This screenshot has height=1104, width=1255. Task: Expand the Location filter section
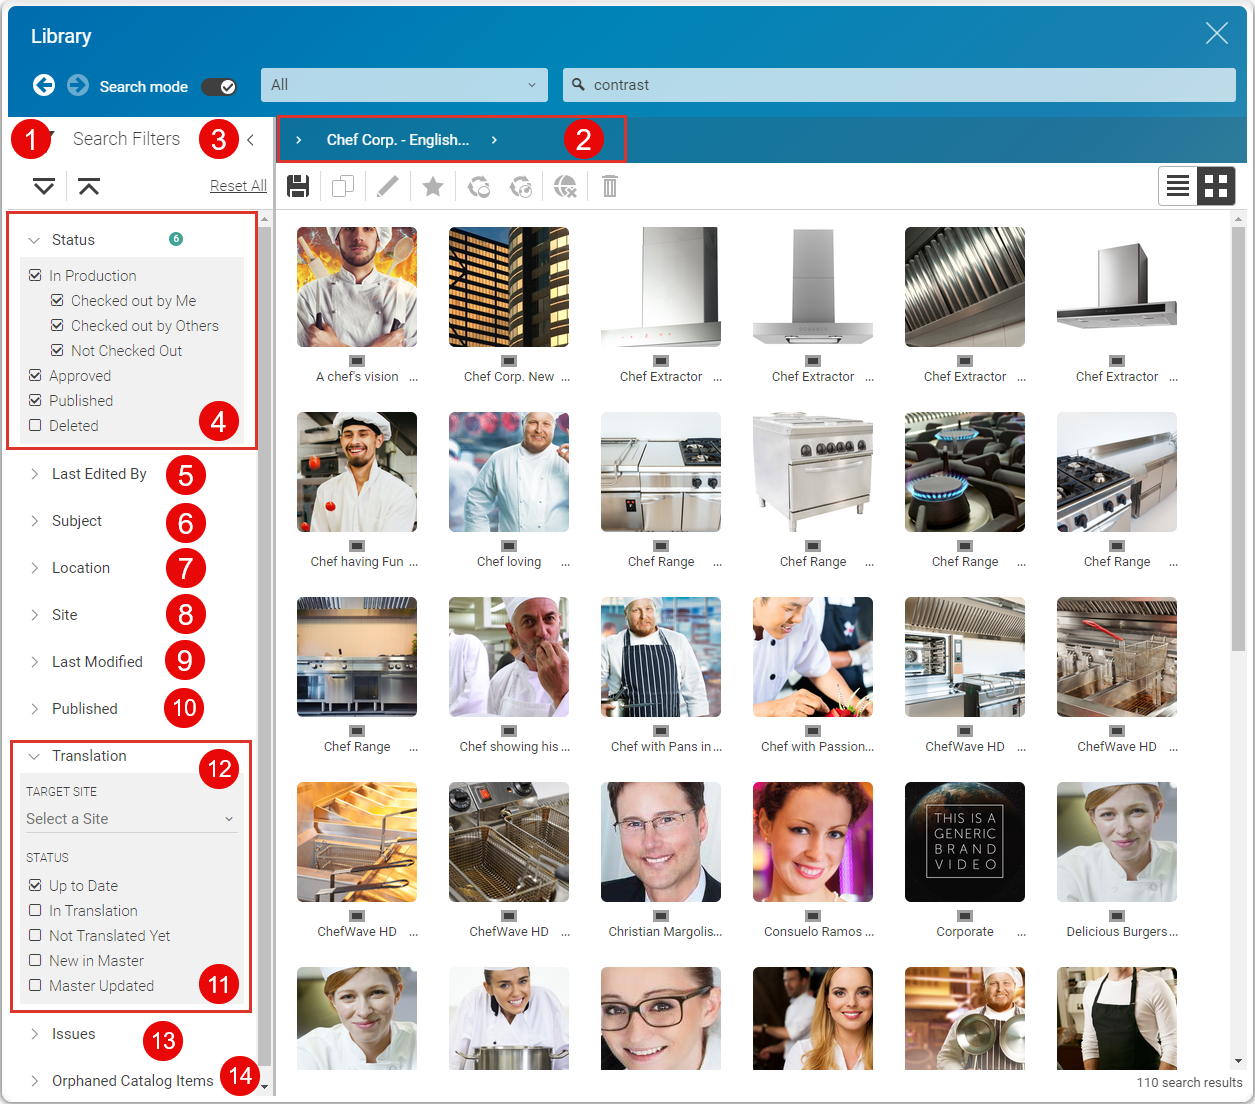[80, 568]
